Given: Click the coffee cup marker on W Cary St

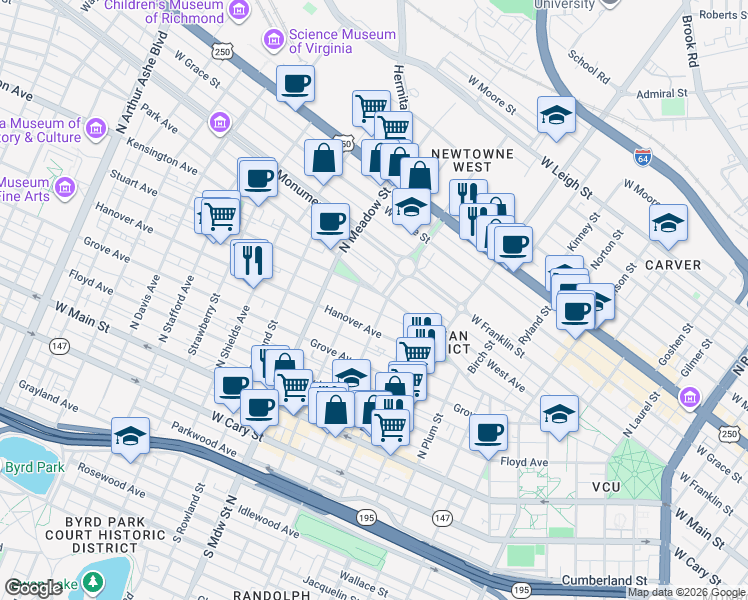Looking at the screenshot, I should pos(260,409).
